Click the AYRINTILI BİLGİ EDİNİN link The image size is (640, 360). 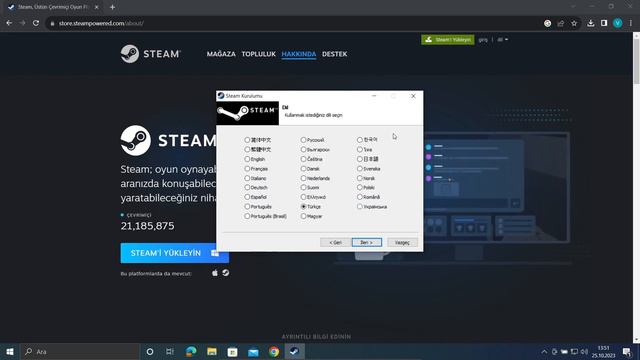[x=316, y=337]
